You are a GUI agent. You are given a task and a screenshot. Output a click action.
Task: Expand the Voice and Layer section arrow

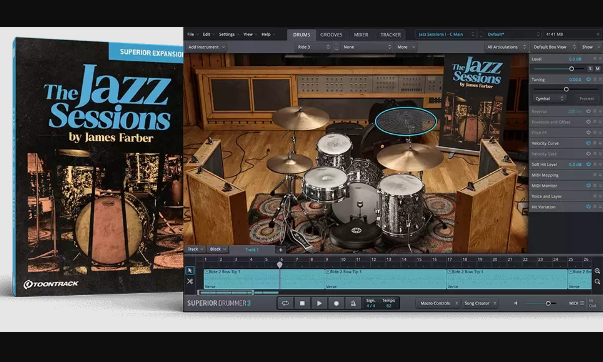point(600,196)
